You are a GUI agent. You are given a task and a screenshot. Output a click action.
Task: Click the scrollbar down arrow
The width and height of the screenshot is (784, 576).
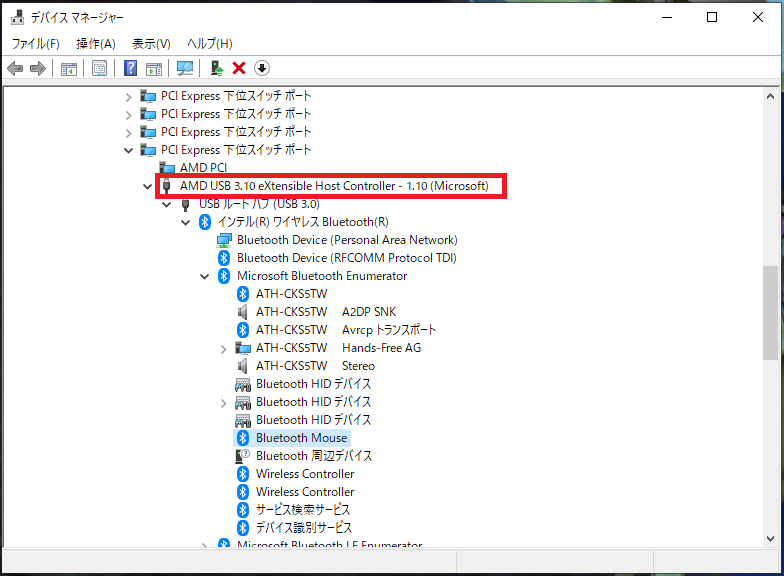coord(770,538)
